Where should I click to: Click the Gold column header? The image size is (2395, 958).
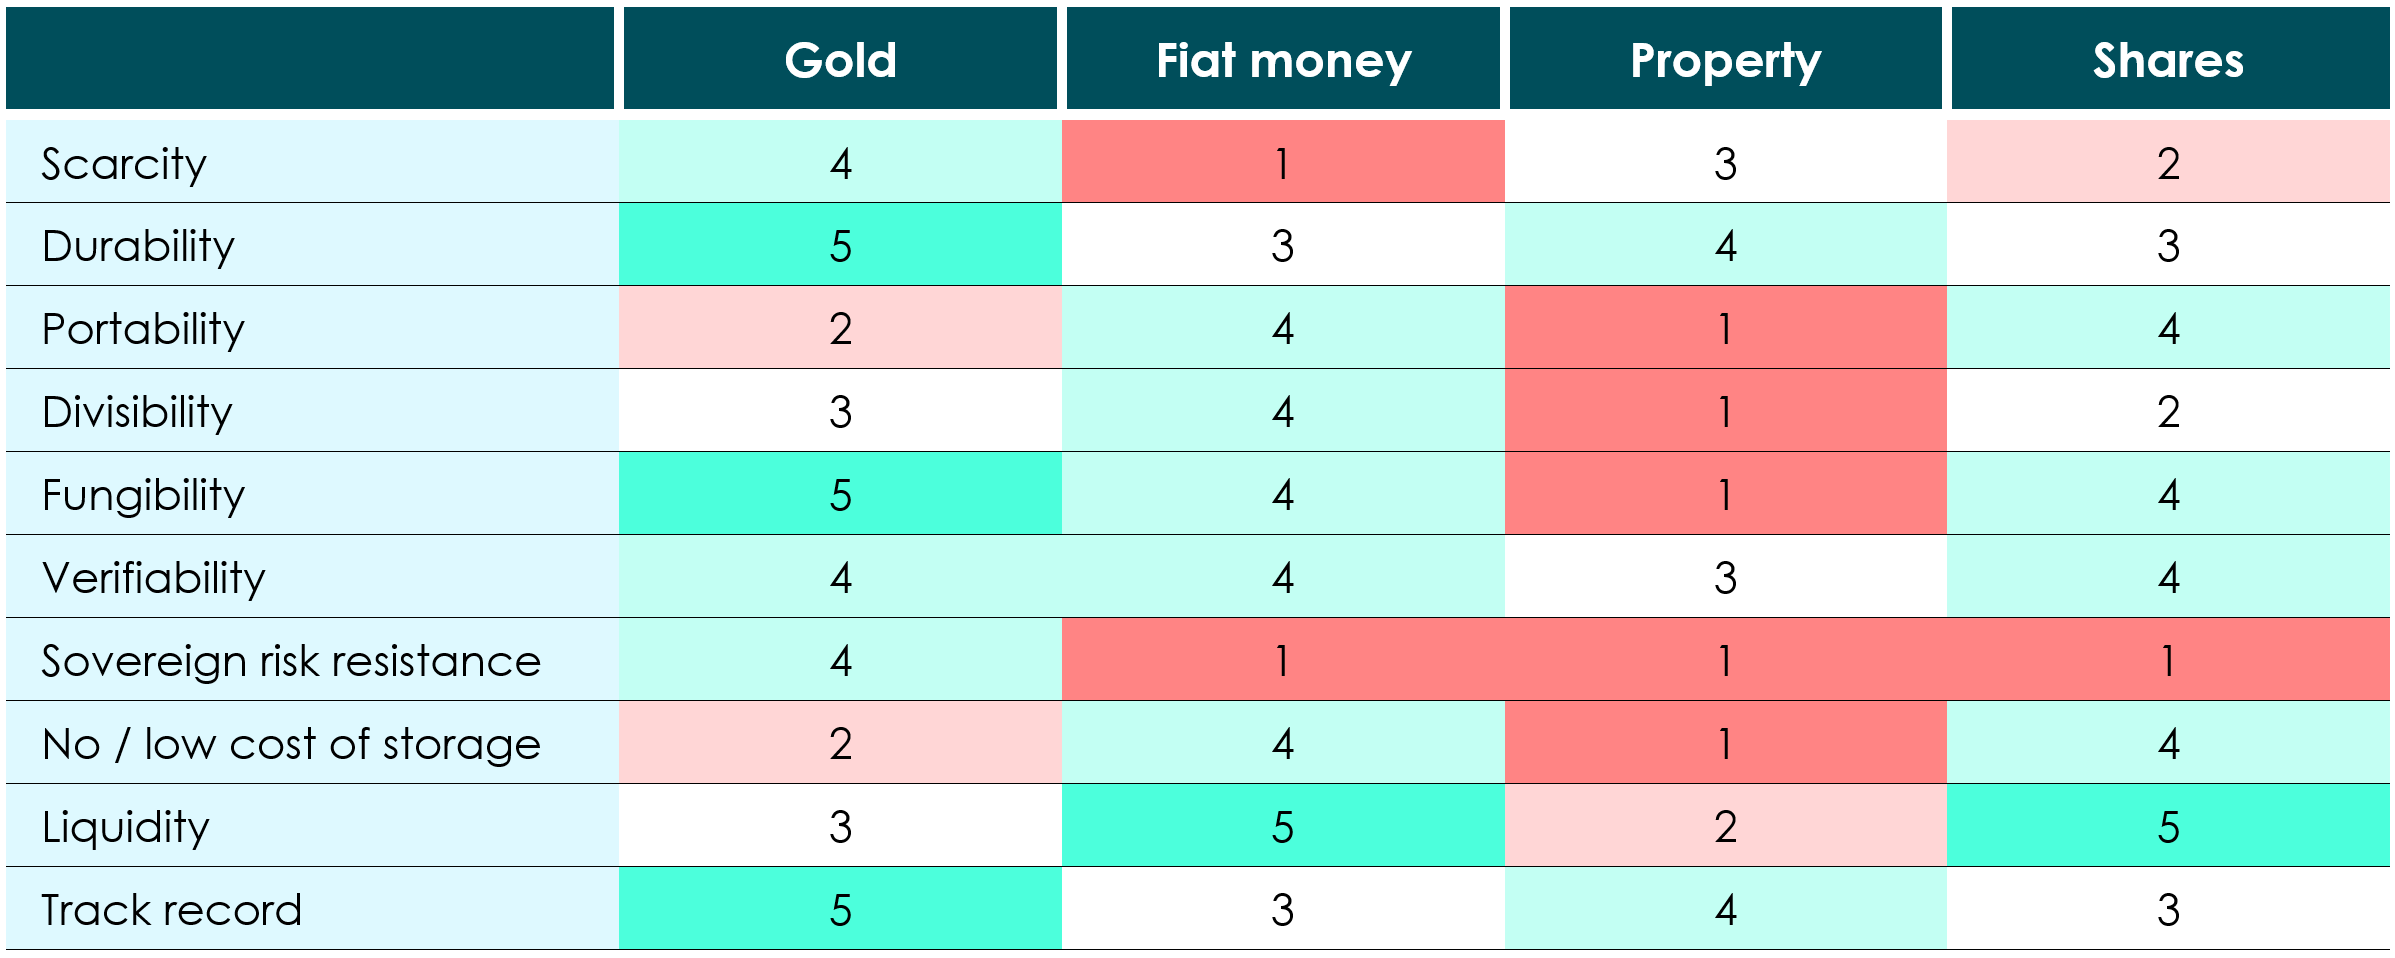[840, 60]
